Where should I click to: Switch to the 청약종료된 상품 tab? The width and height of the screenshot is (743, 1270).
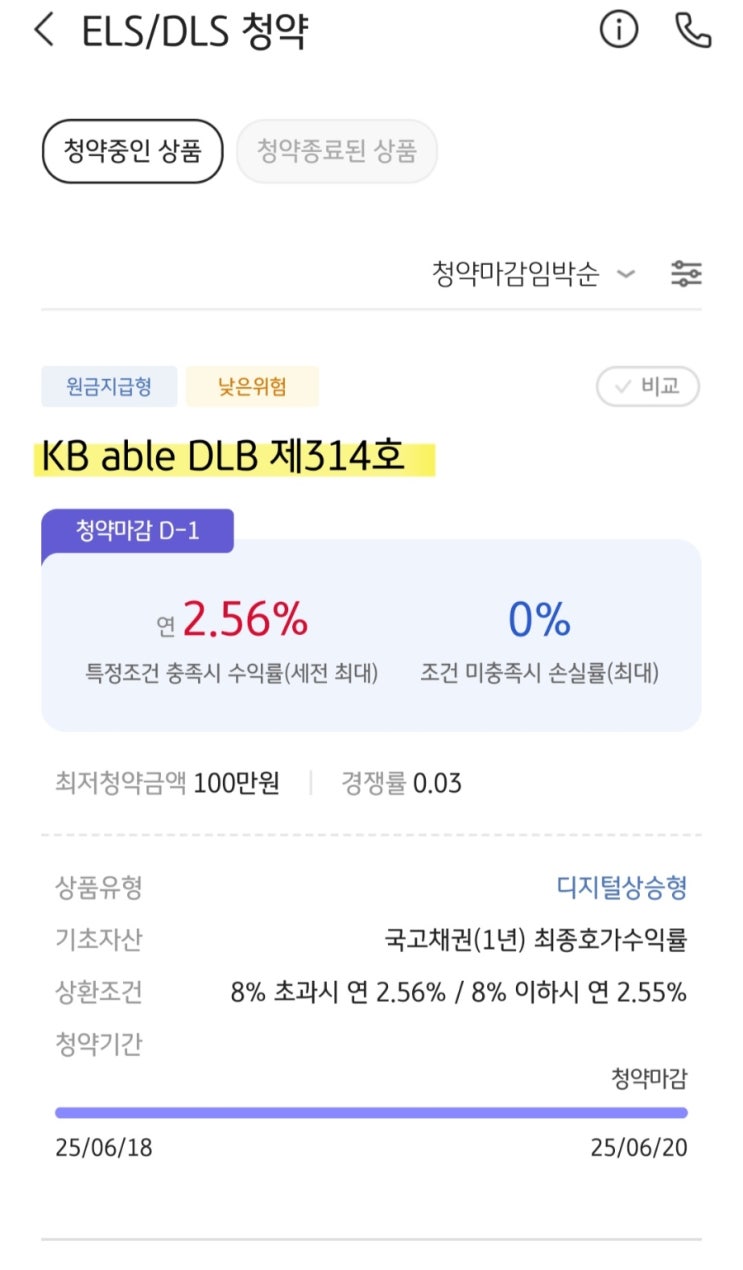point(336,151)
